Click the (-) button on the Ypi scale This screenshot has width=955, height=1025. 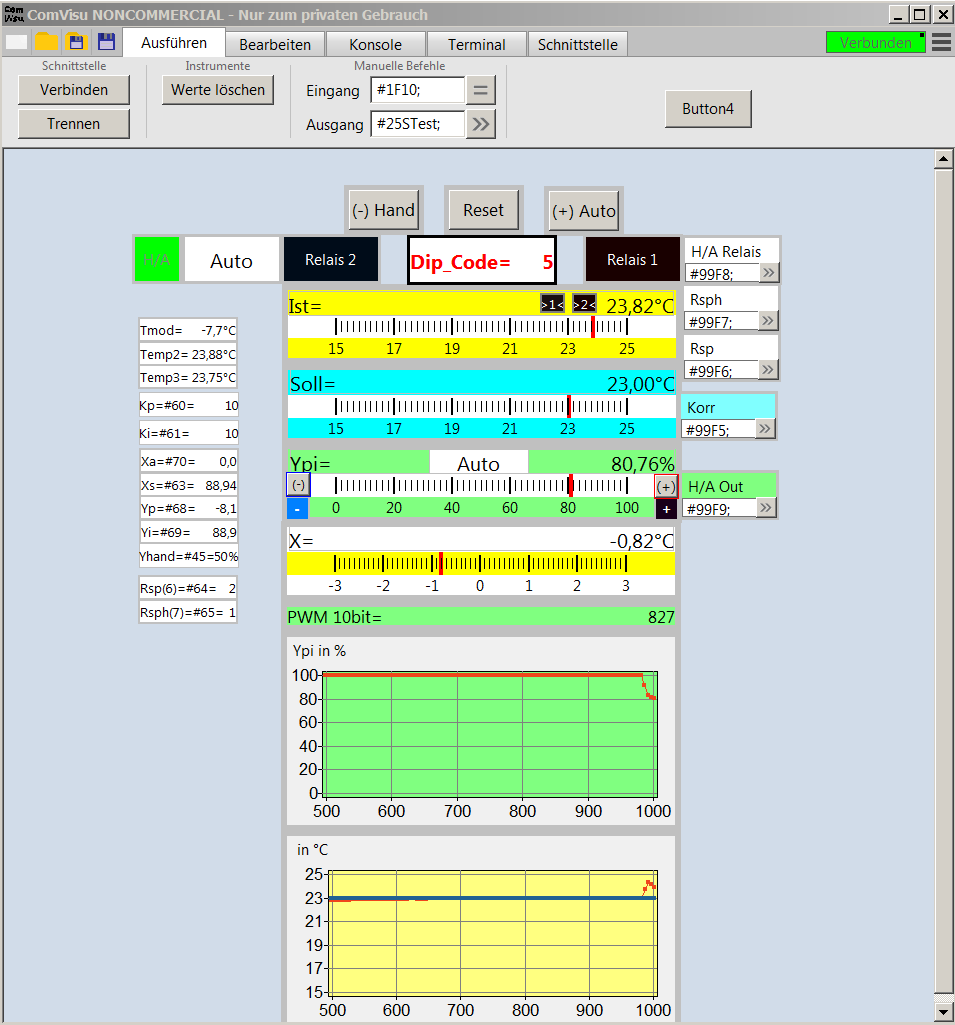(x=298, y=485)
